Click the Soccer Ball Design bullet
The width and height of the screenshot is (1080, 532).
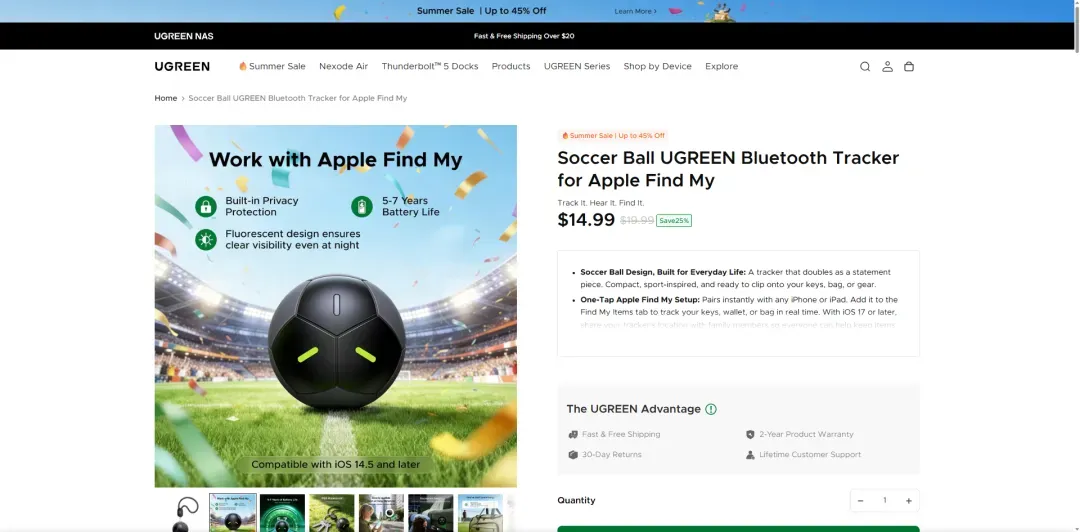[736, 278]
